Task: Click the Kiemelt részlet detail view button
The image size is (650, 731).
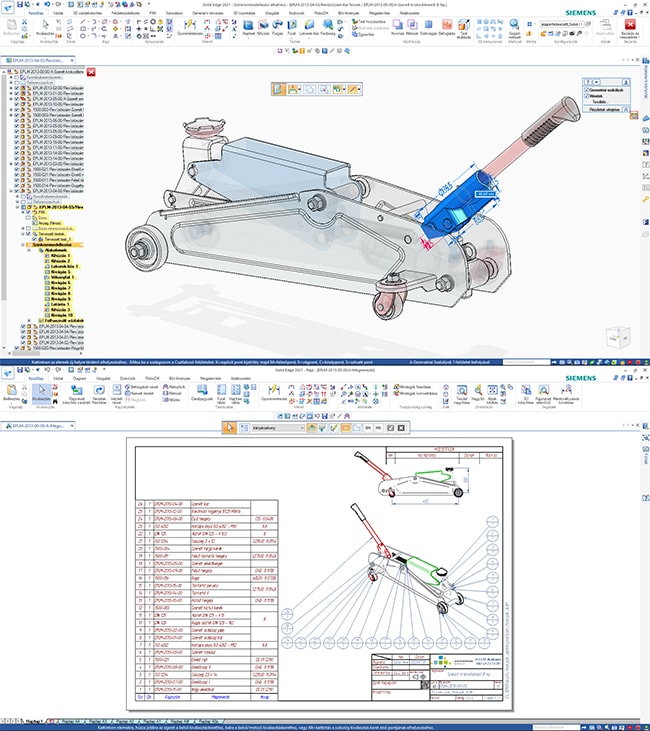Action: (x=139, y=393)
